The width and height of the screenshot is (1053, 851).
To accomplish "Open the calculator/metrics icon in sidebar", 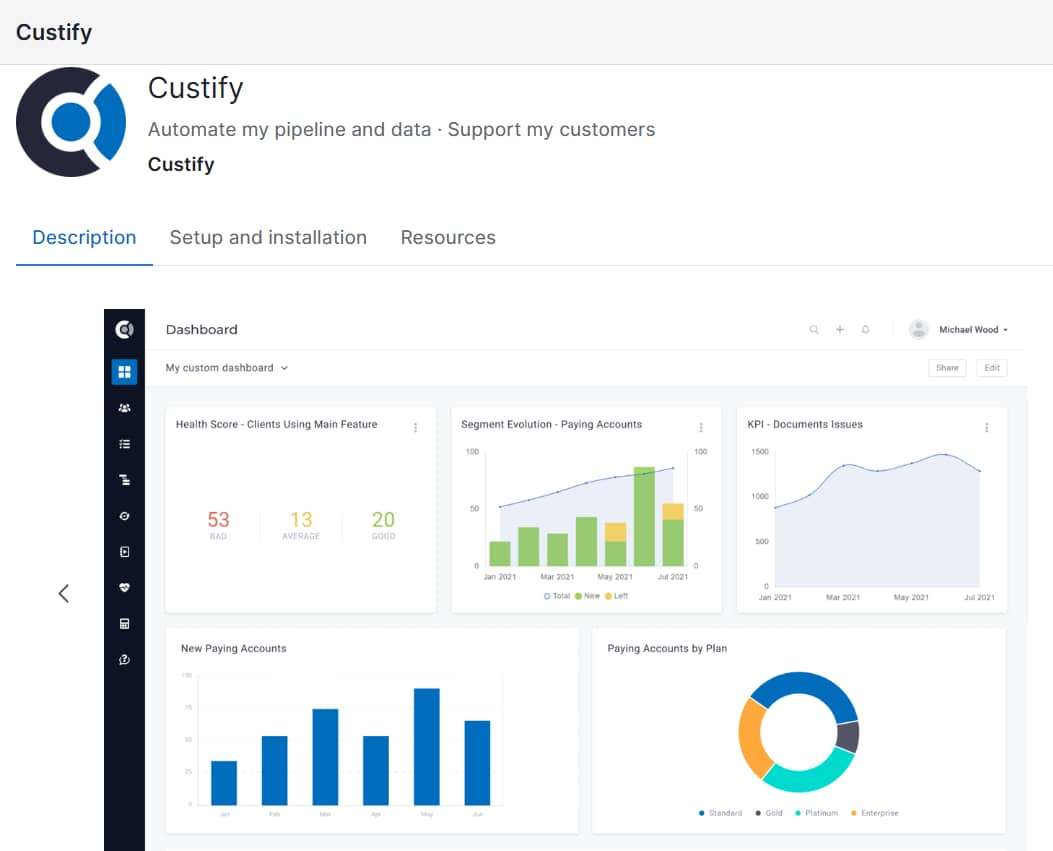I will tap(124, 623).
